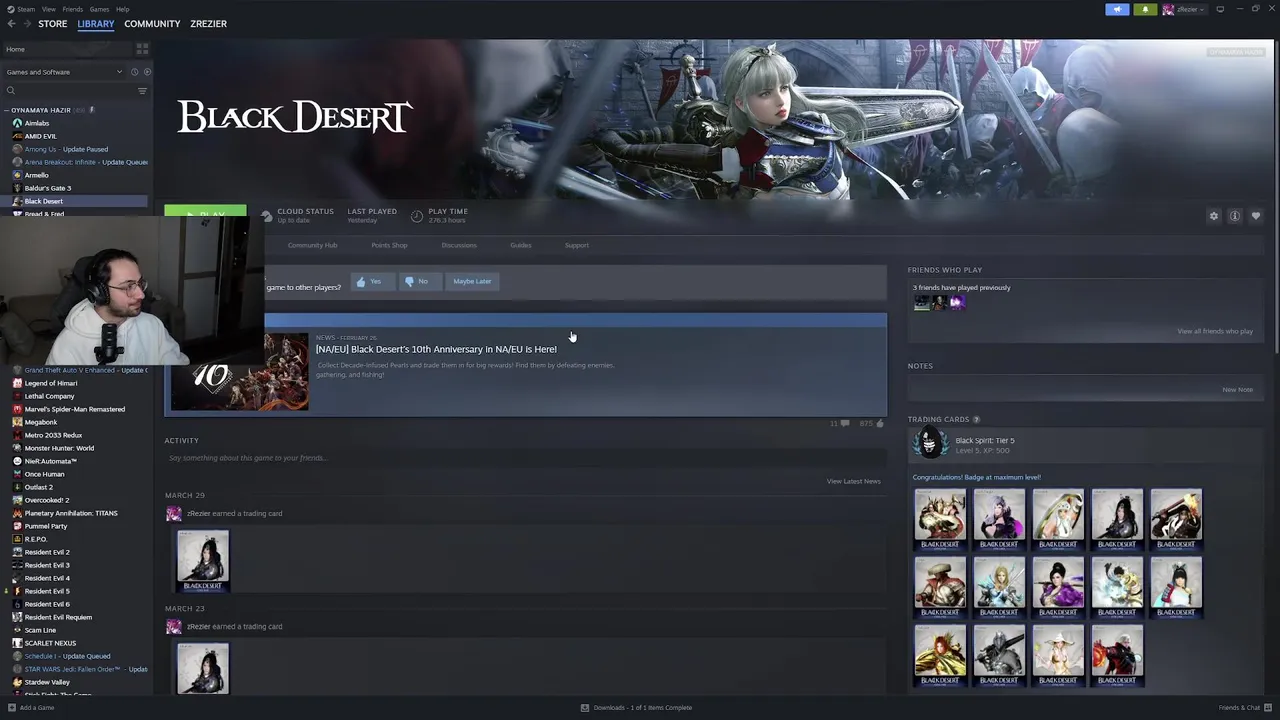Select Stardew Valley in the game list
The height and width of the screenshot is (720, 1280).
[47, 682]
